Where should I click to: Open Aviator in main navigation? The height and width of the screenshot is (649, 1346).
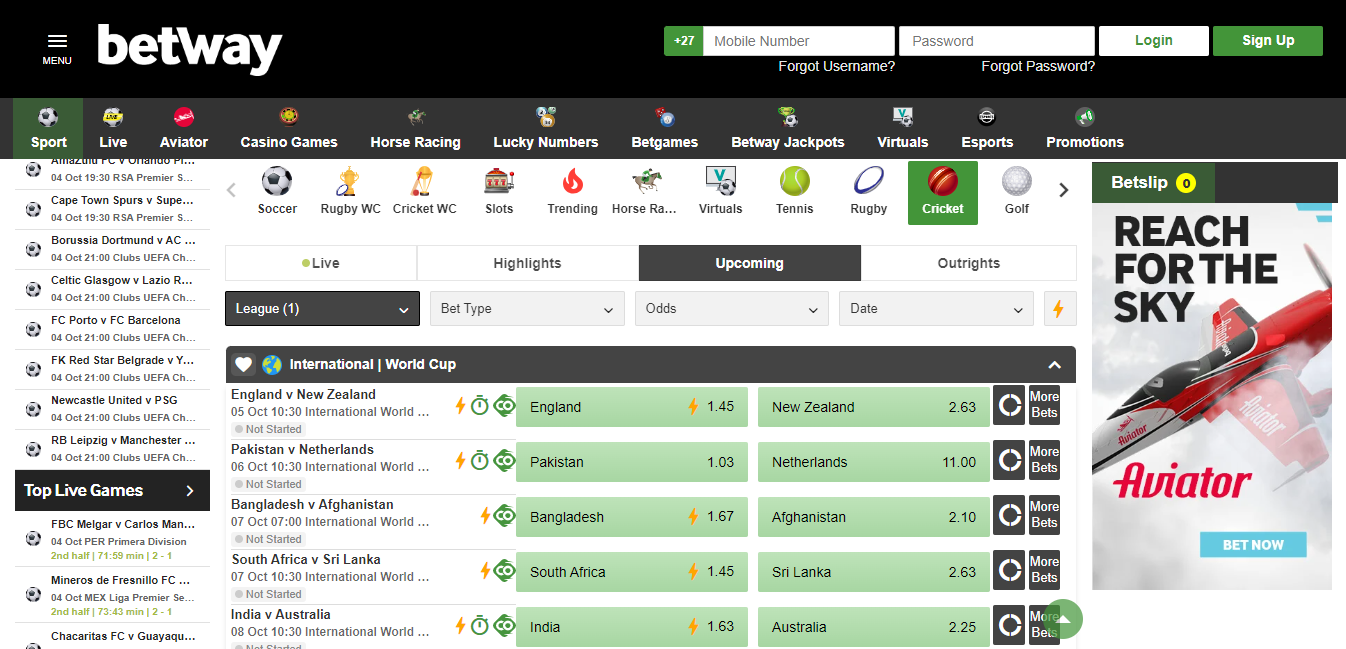coord(184,129)
